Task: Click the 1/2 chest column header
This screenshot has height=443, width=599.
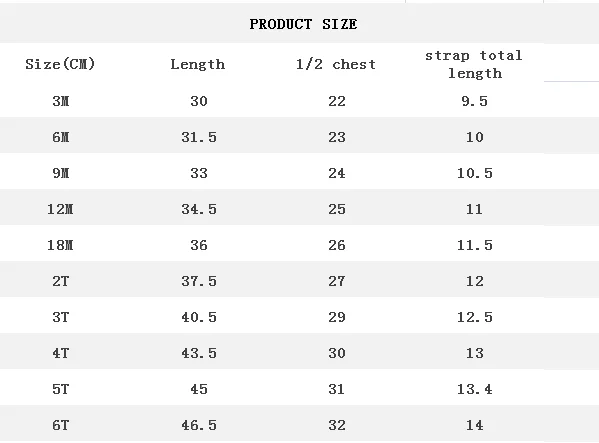Action: tap(336, 64)
